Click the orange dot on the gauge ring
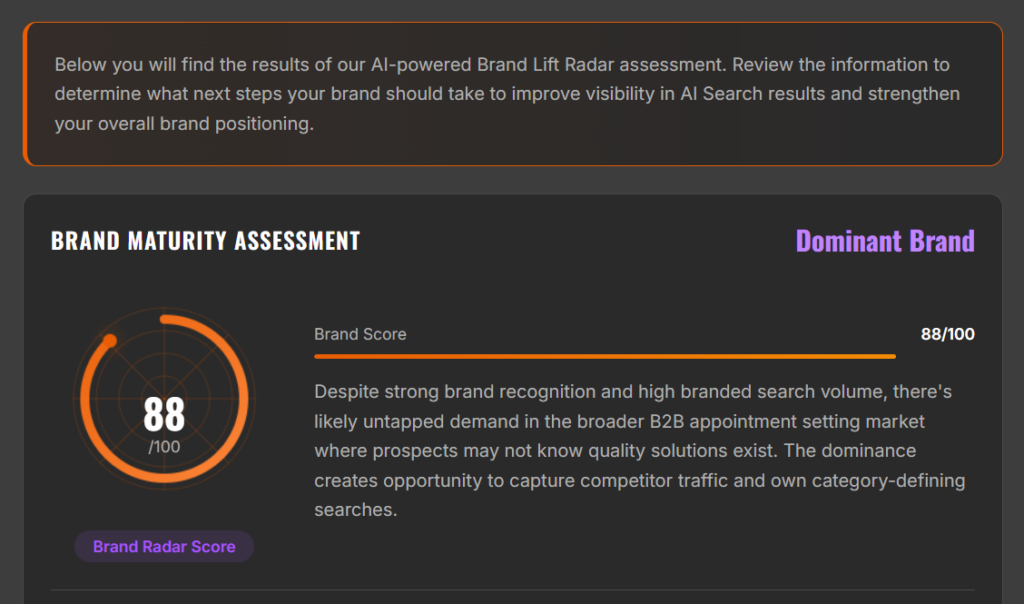The height and width of the screenshot is (604, 1024). click(x=110, y=341)
